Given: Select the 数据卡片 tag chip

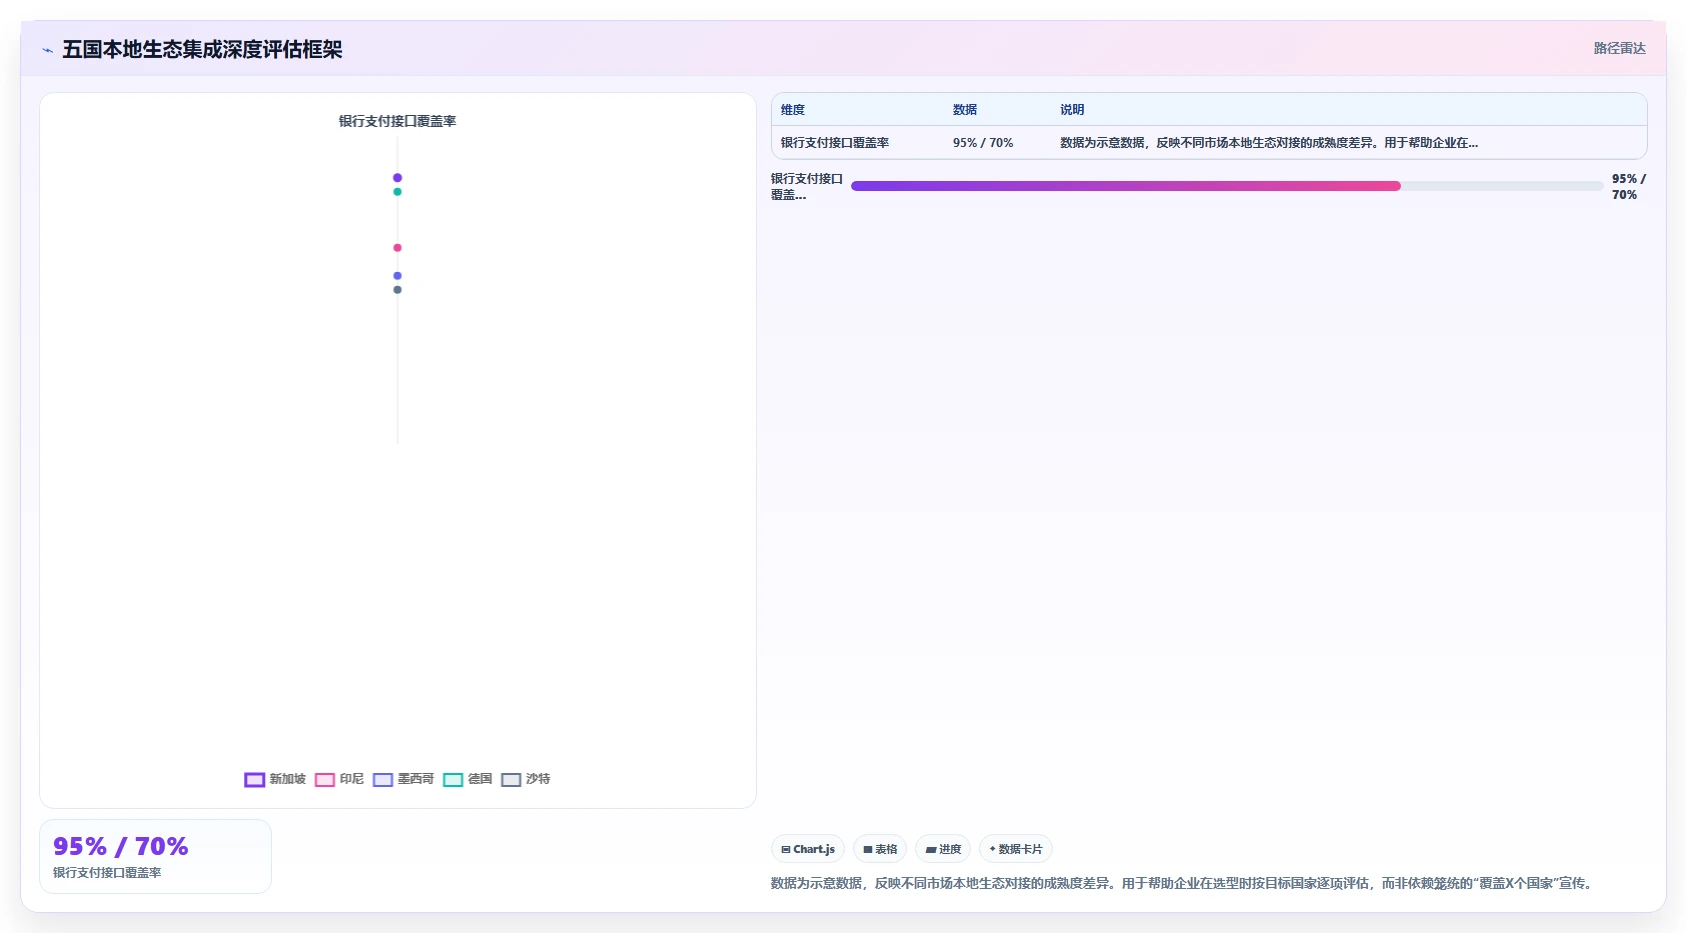Looking at the screenshot, I should [x=1016, y=849].
